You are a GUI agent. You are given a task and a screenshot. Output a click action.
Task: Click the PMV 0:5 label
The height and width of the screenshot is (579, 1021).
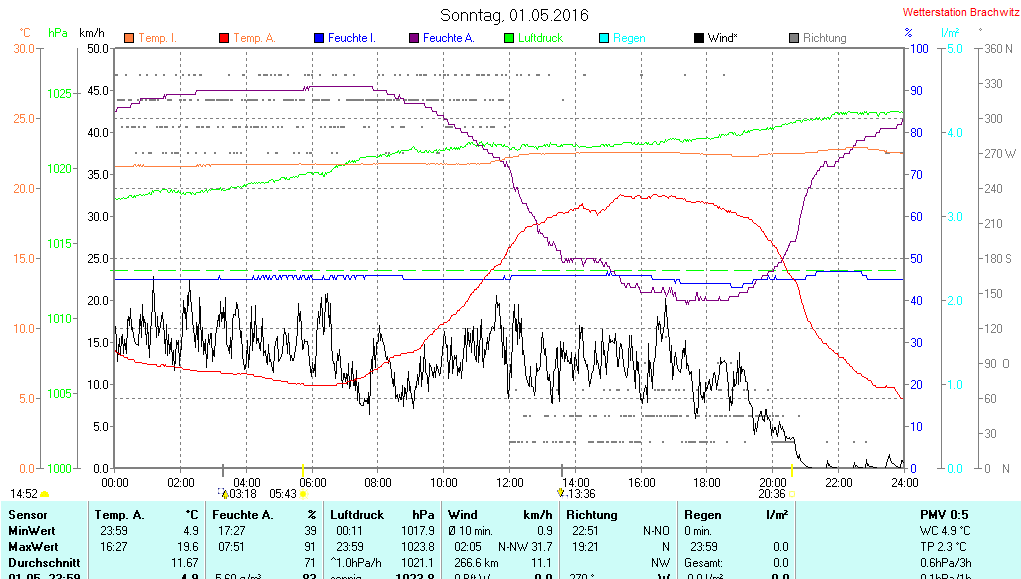coord(943,515)
